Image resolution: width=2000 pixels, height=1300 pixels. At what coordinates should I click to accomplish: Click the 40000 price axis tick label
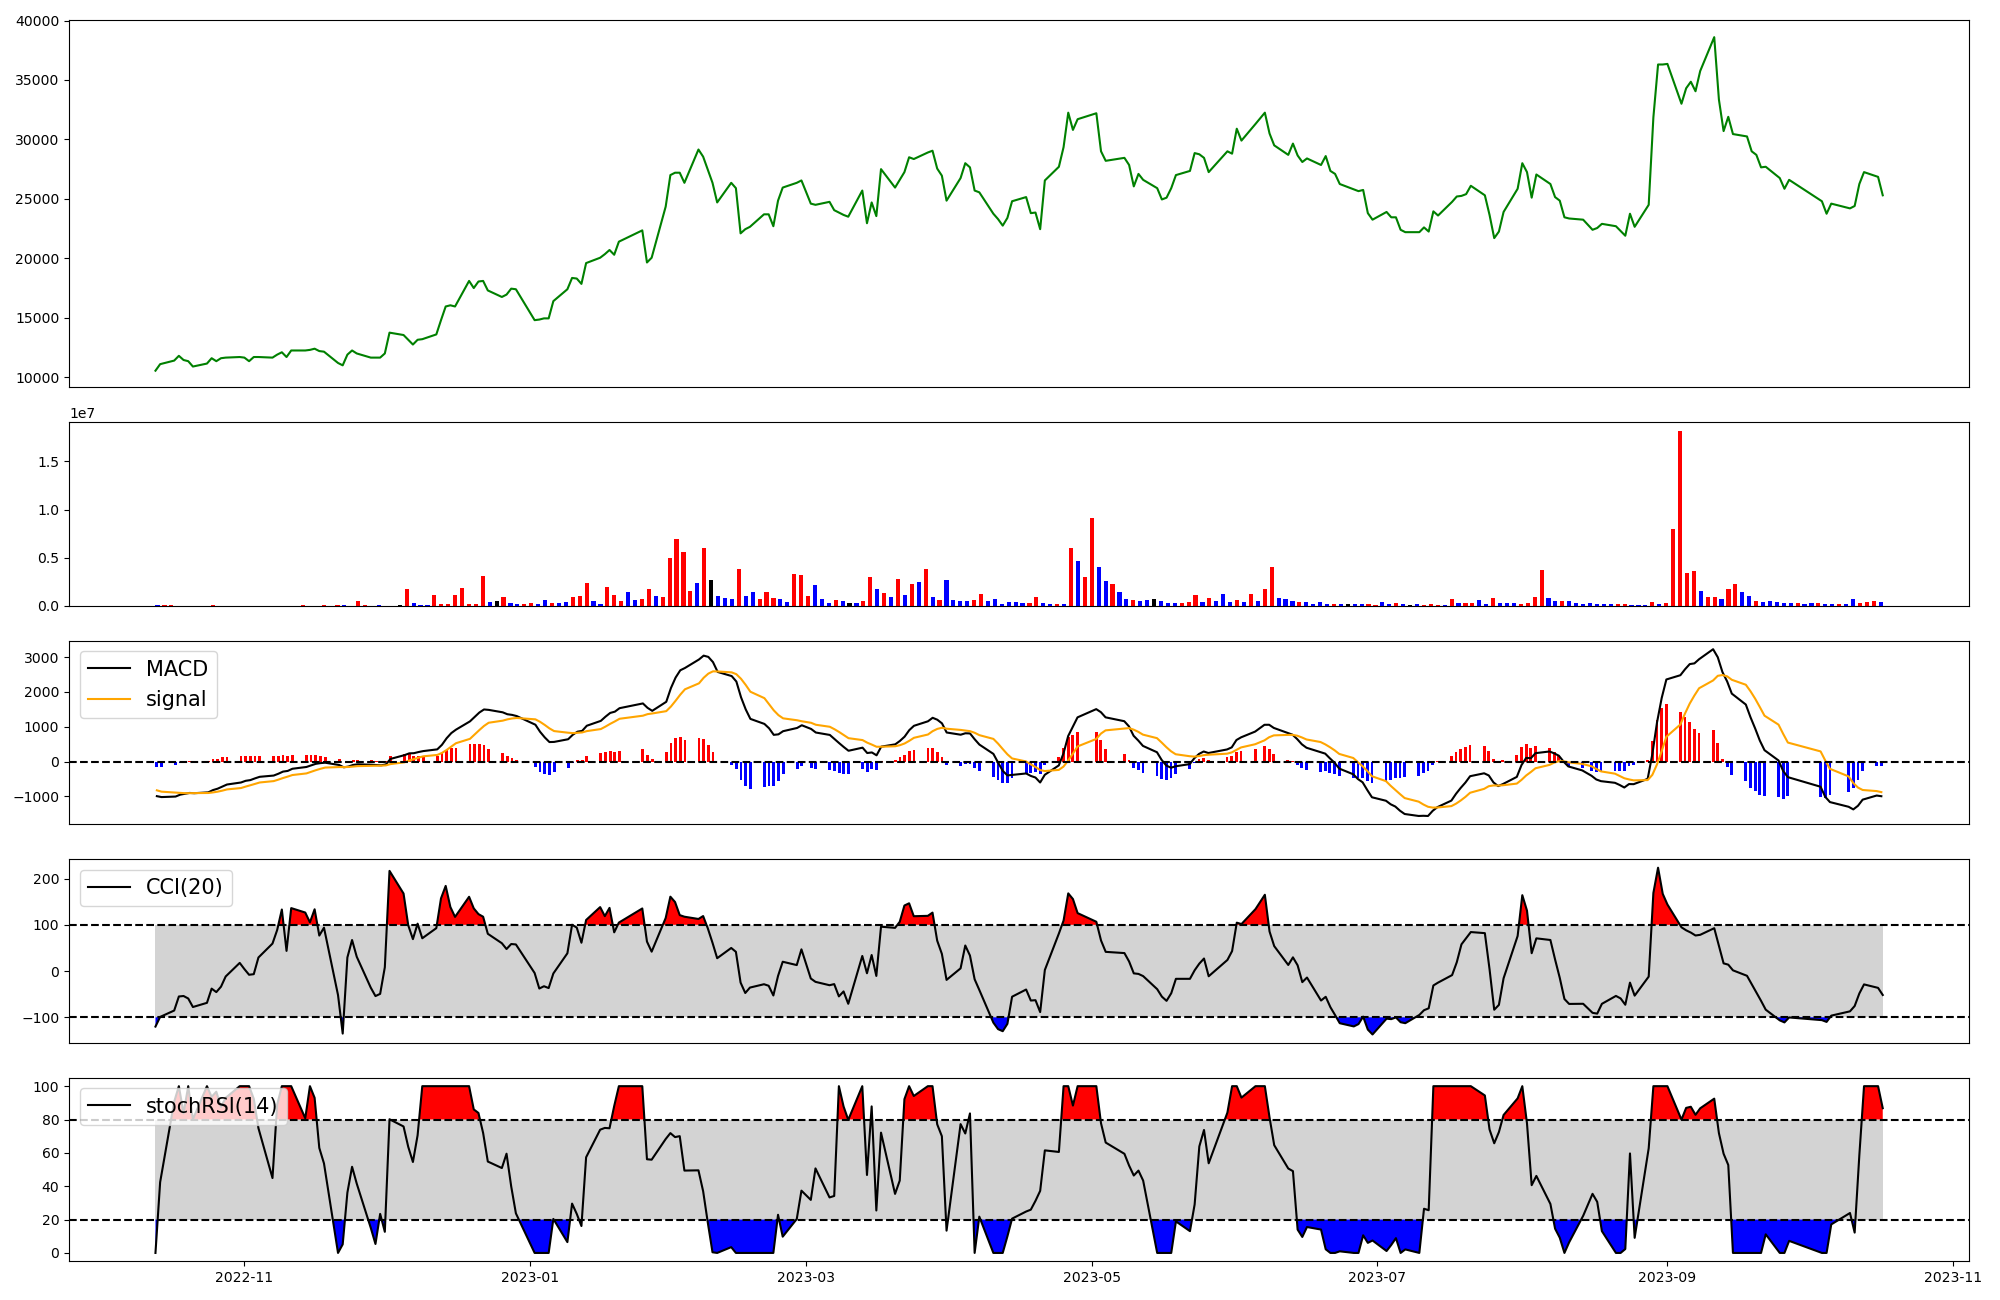(37, 21)
